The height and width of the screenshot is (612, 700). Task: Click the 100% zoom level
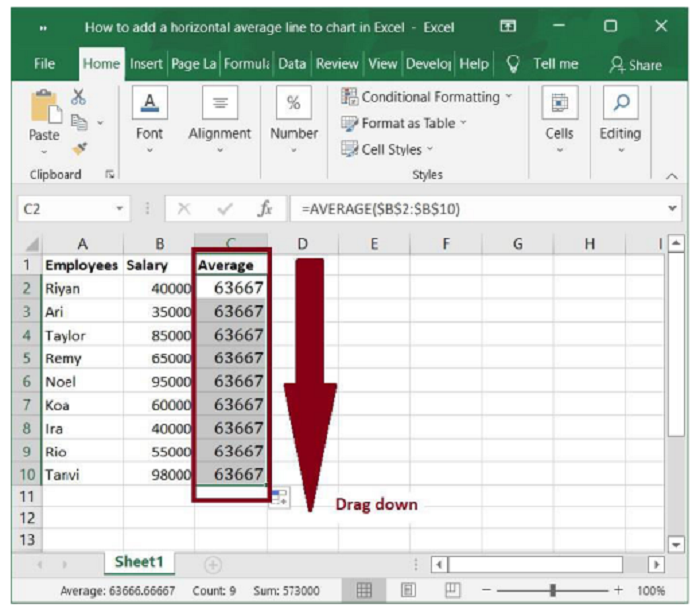651,591
